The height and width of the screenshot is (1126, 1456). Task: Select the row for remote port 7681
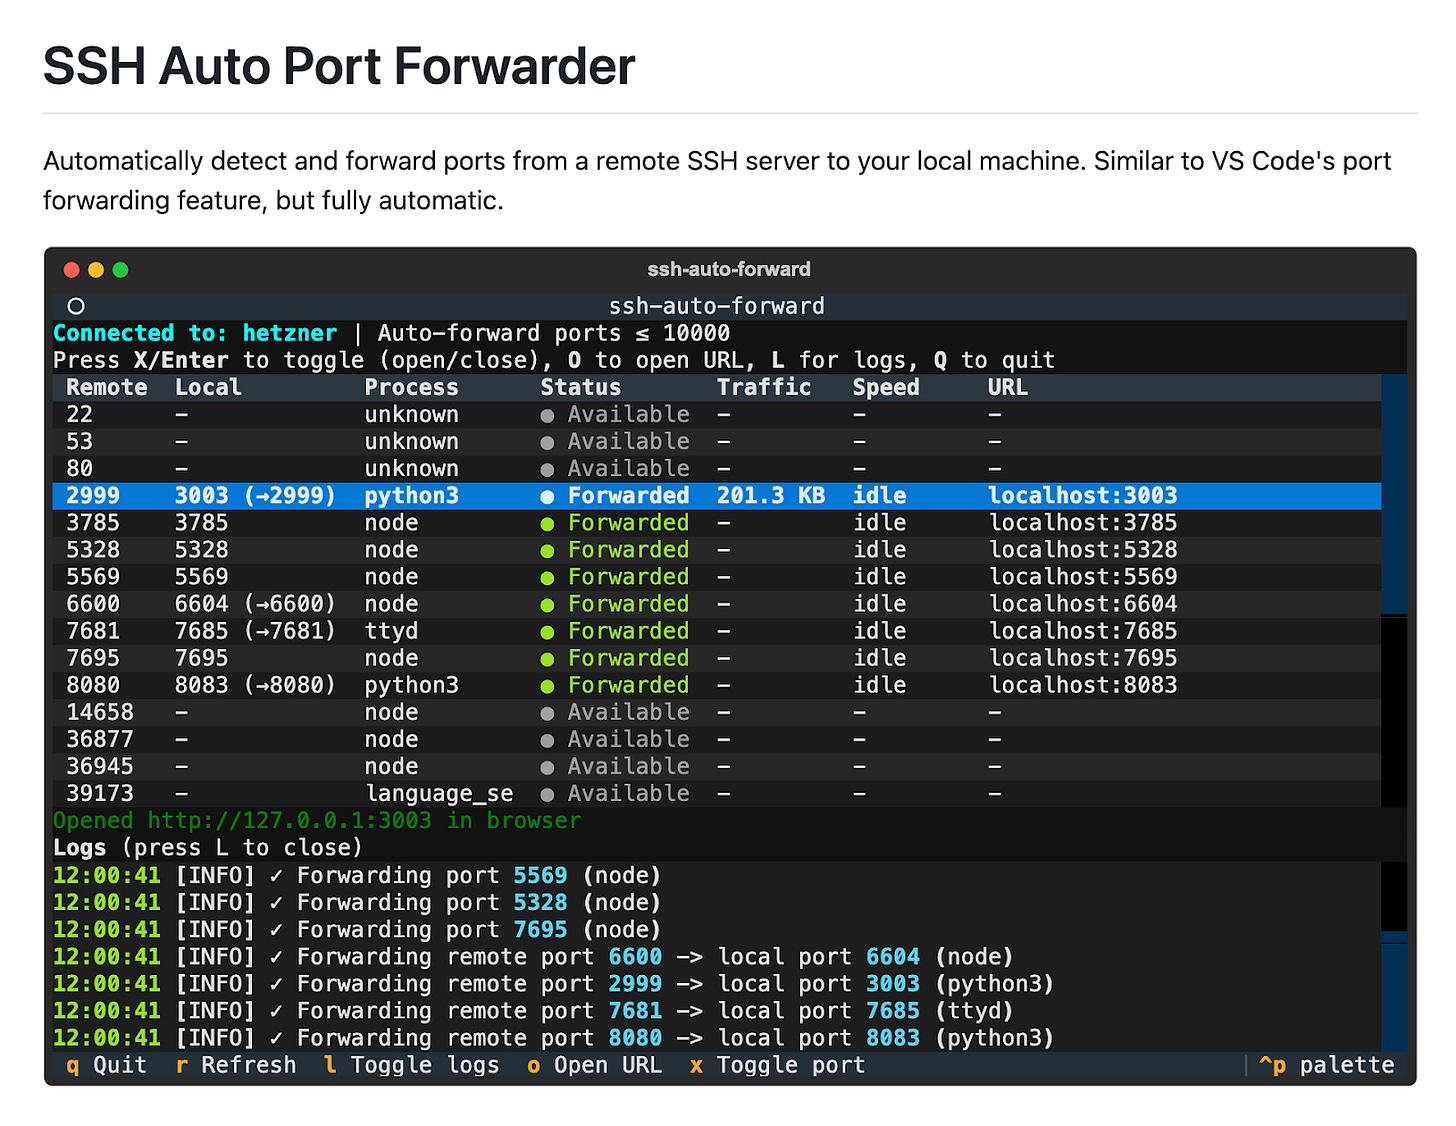[716, 631]
